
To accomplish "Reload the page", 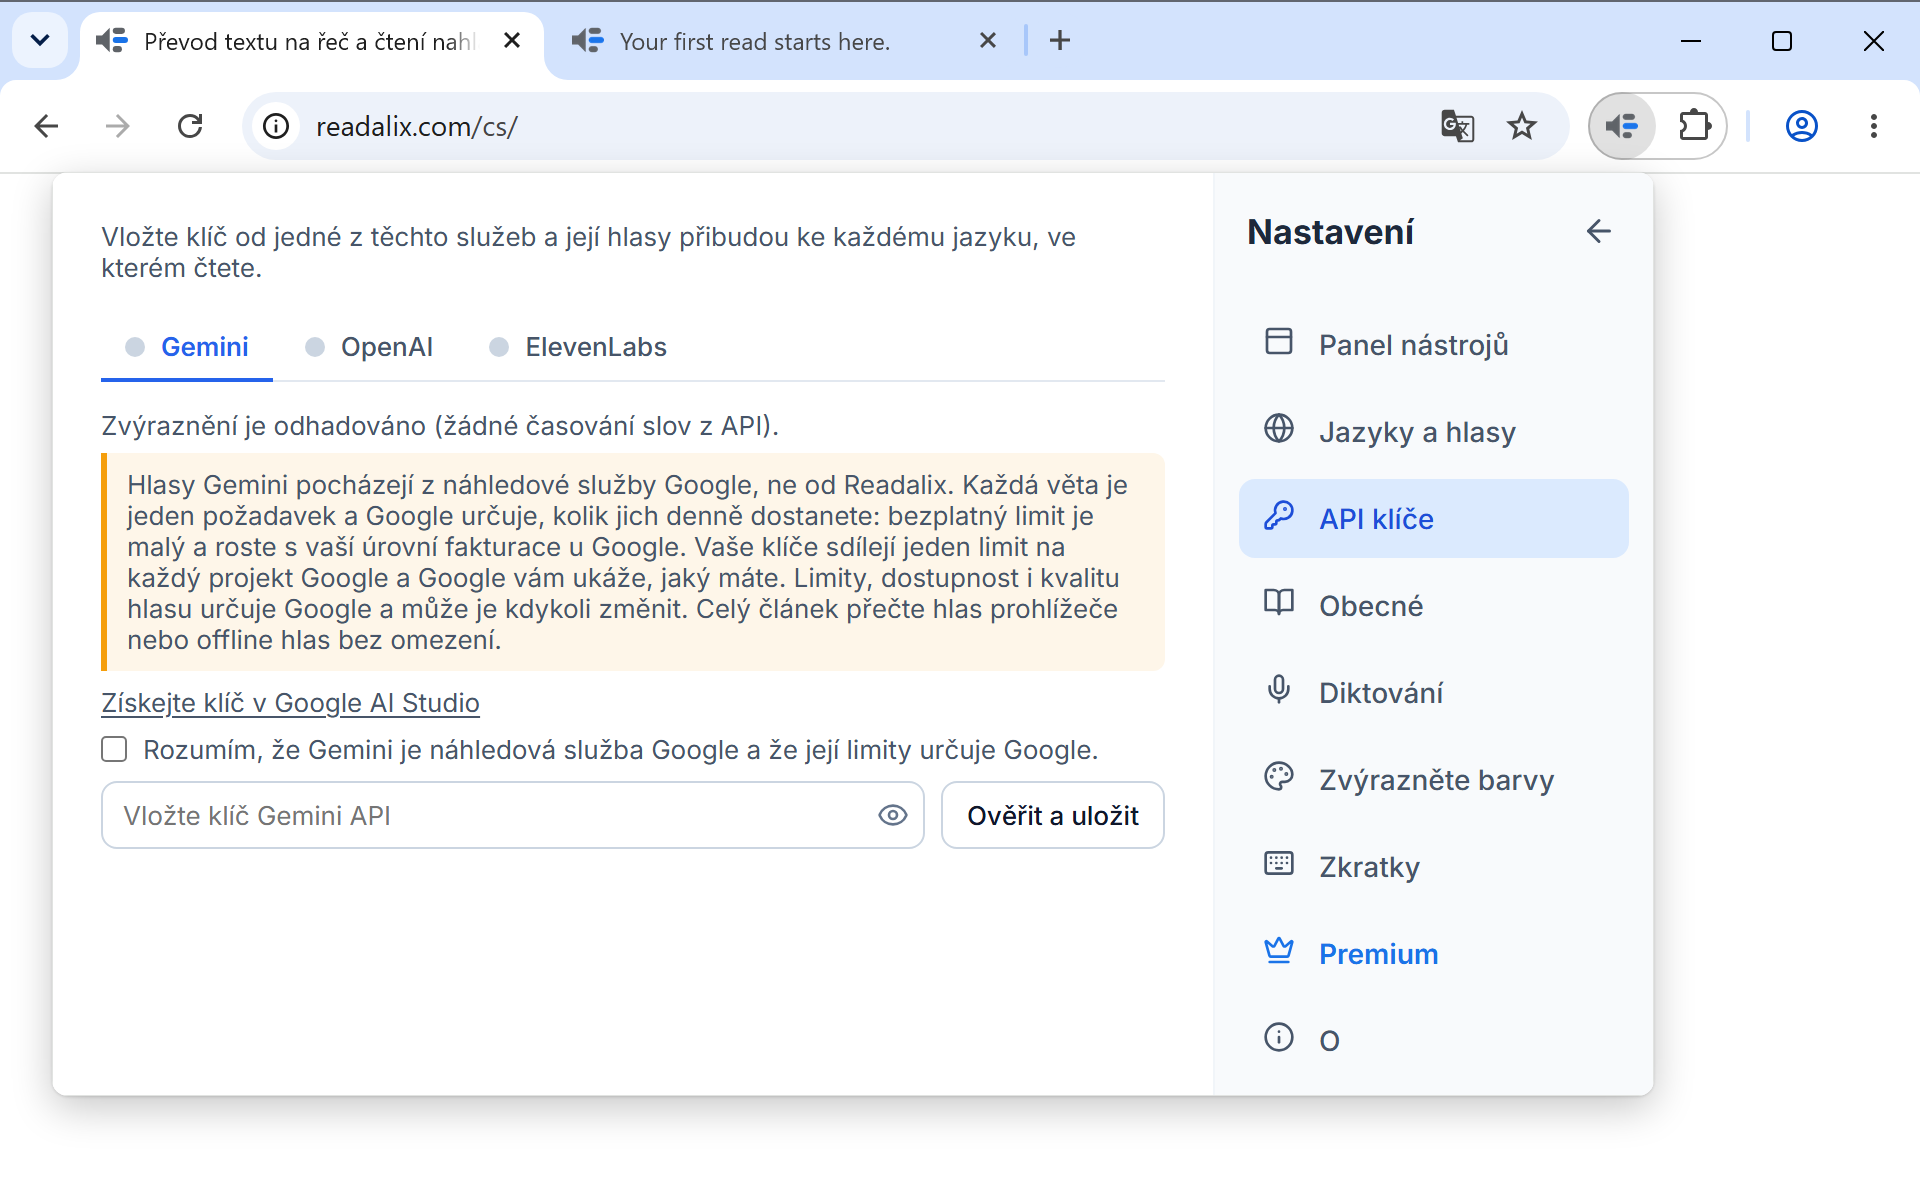I will [x=190, y=126].
